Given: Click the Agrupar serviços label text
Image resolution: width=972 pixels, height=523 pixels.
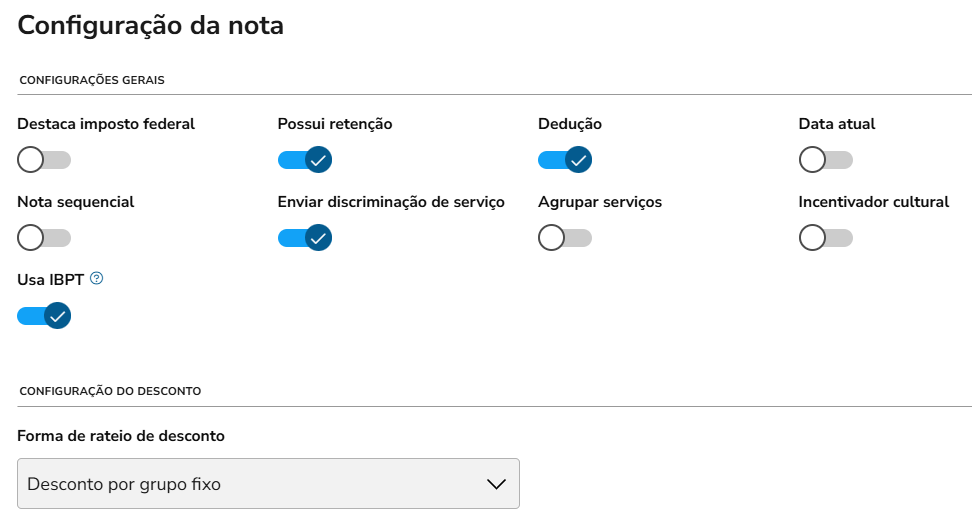Looking at the screenshot, I should click(x=600, y=202).
